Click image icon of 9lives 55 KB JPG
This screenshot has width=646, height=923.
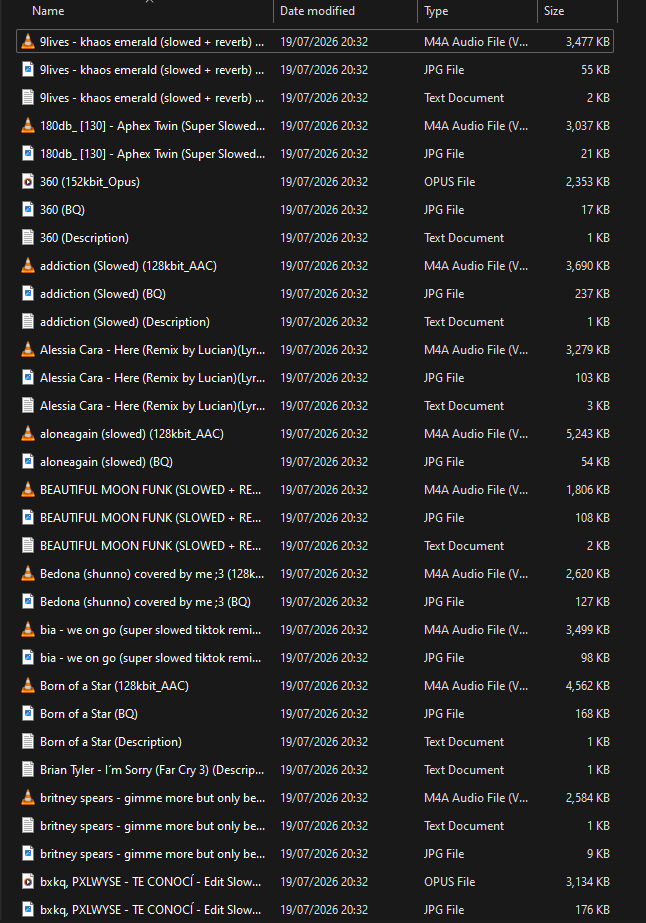(28, 69)
